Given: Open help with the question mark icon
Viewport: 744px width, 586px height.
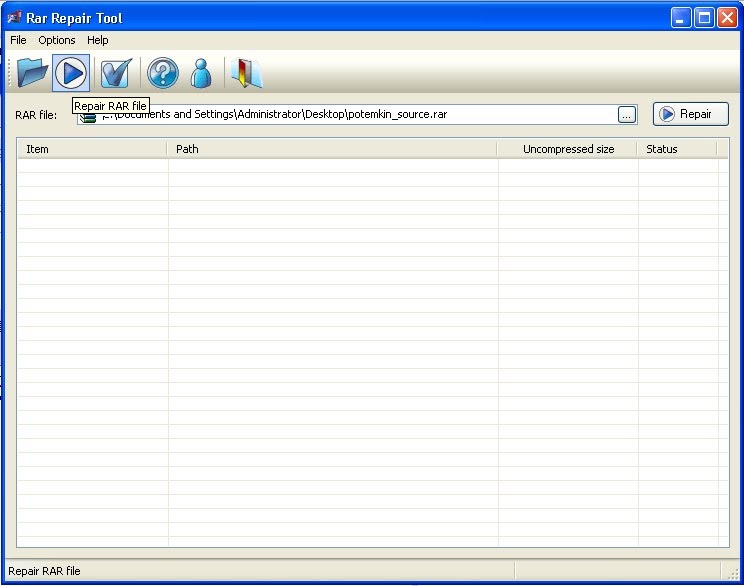Looking at the screenshot, I should [163, 73].
